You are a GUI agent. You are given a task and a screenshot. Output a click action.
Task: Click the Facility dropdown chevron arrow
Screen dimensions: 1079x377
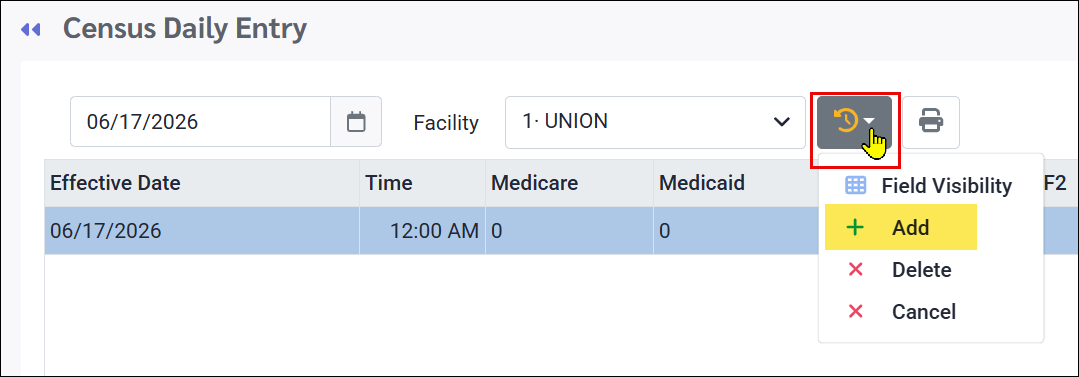(781, 122)
